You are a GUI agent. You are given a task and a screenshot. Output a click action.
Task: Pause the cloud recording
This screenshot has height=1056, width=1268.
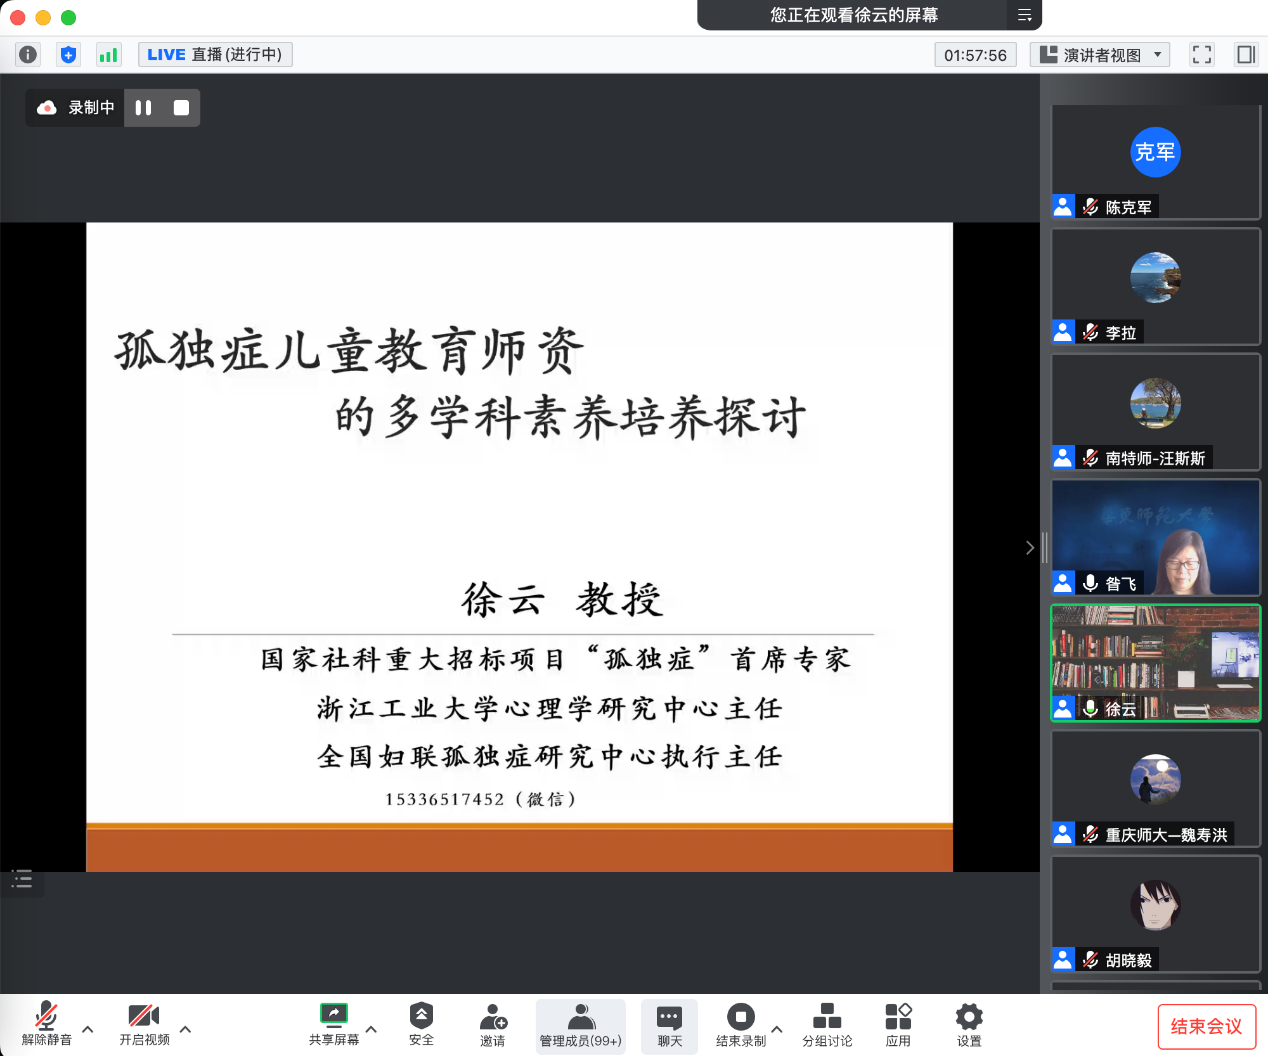143,108
